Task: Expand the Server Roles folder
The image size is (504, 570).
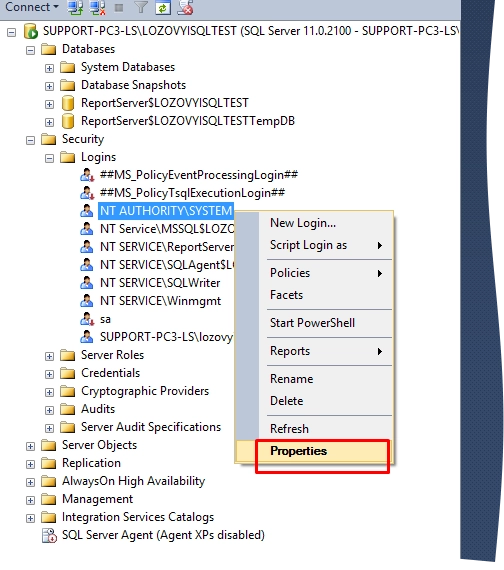Action: click(x=49, y=357)
